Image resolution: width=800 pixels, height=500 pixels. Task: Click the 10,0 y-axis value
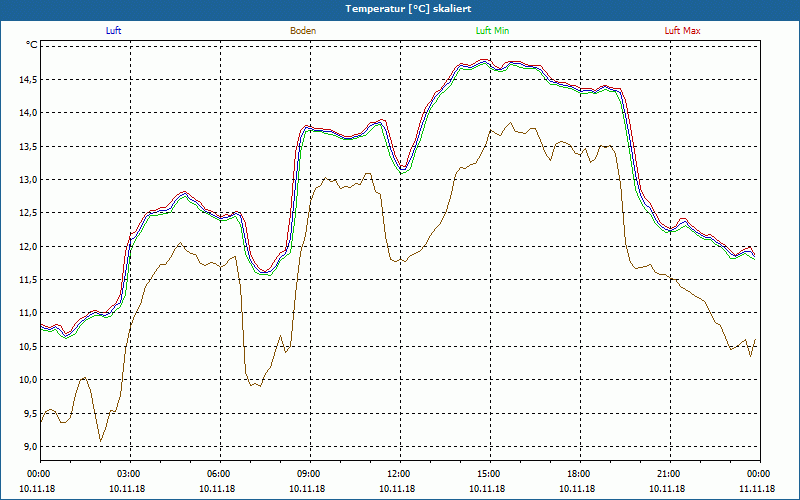pyautogui.click(x=29, y=380)
